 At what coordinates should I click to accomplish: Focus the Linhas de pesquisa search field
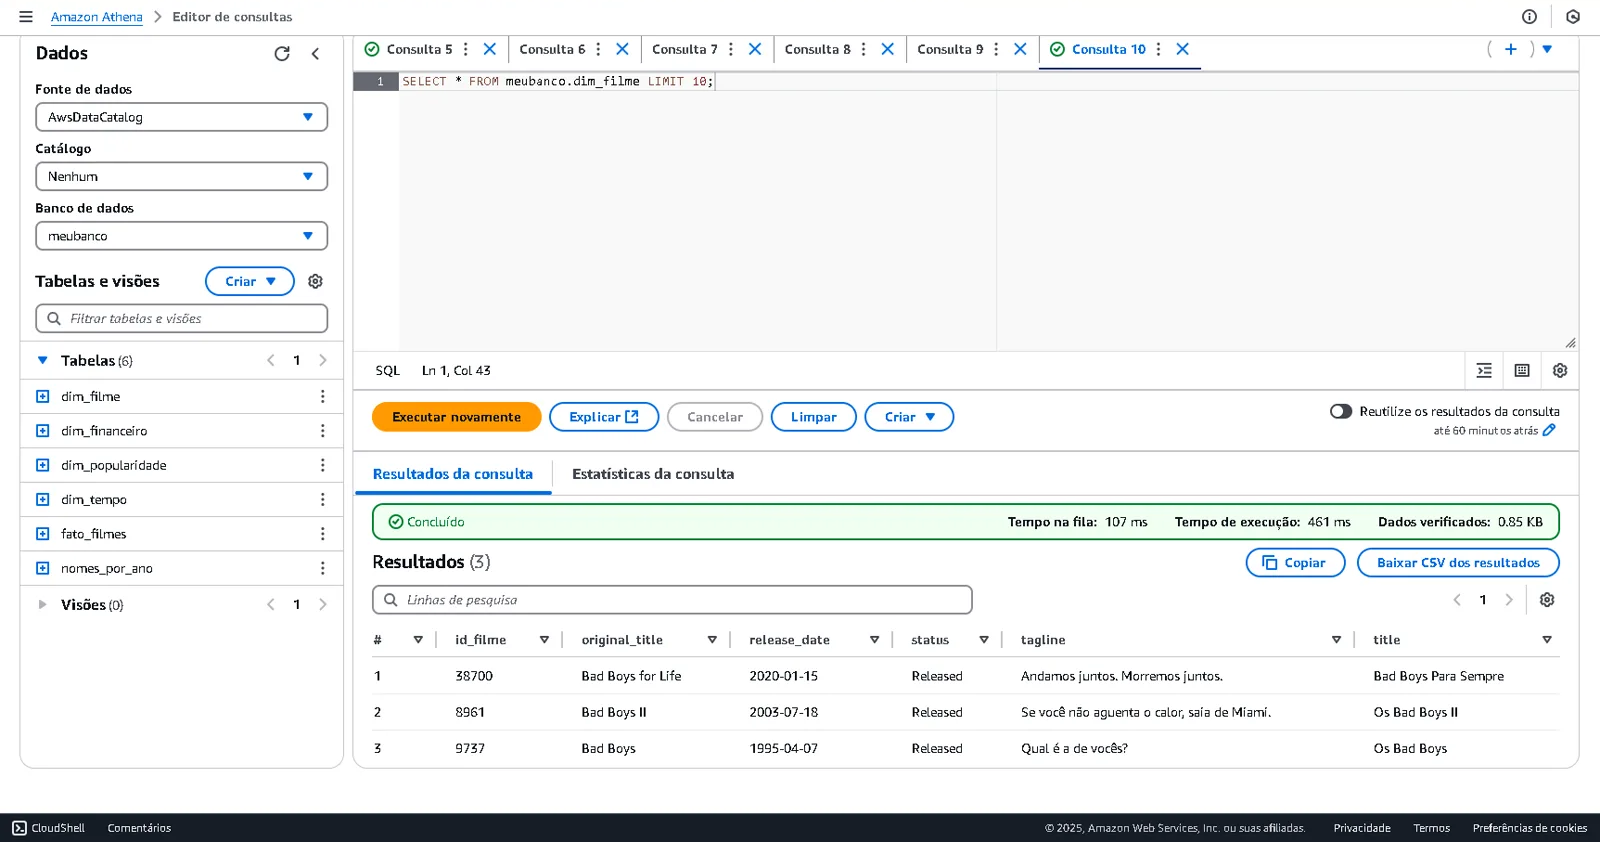tap(672, 600)
